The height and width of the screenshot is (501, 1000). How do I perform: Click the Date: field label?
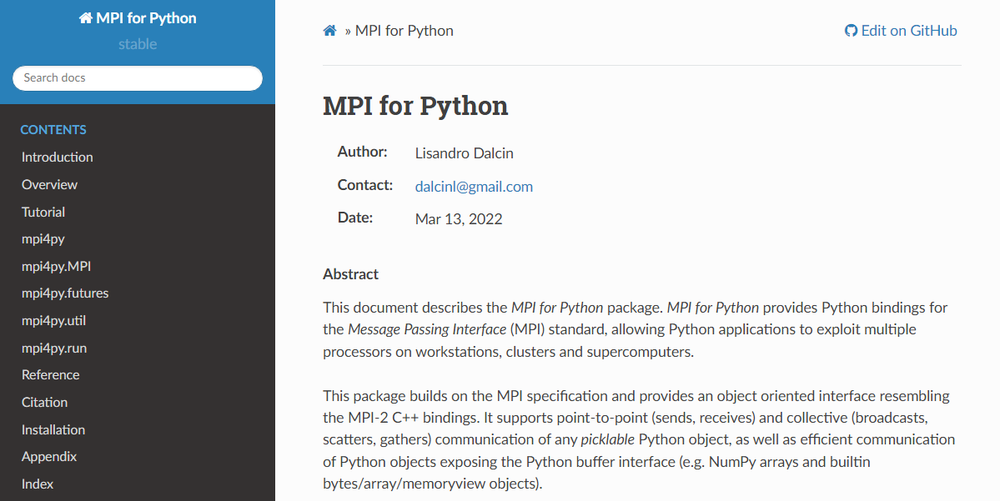pos(355,217)
